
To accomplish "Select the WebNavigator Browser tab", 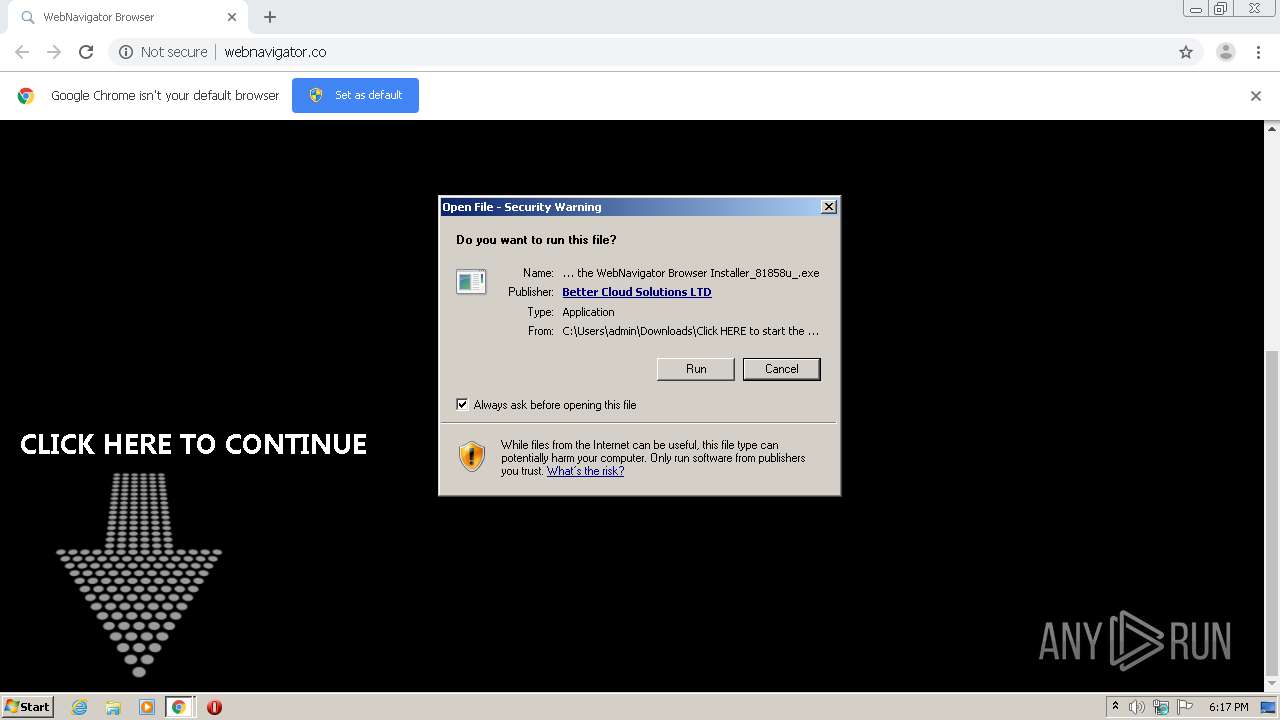I will pyautogui.click(x=127, y=17).
